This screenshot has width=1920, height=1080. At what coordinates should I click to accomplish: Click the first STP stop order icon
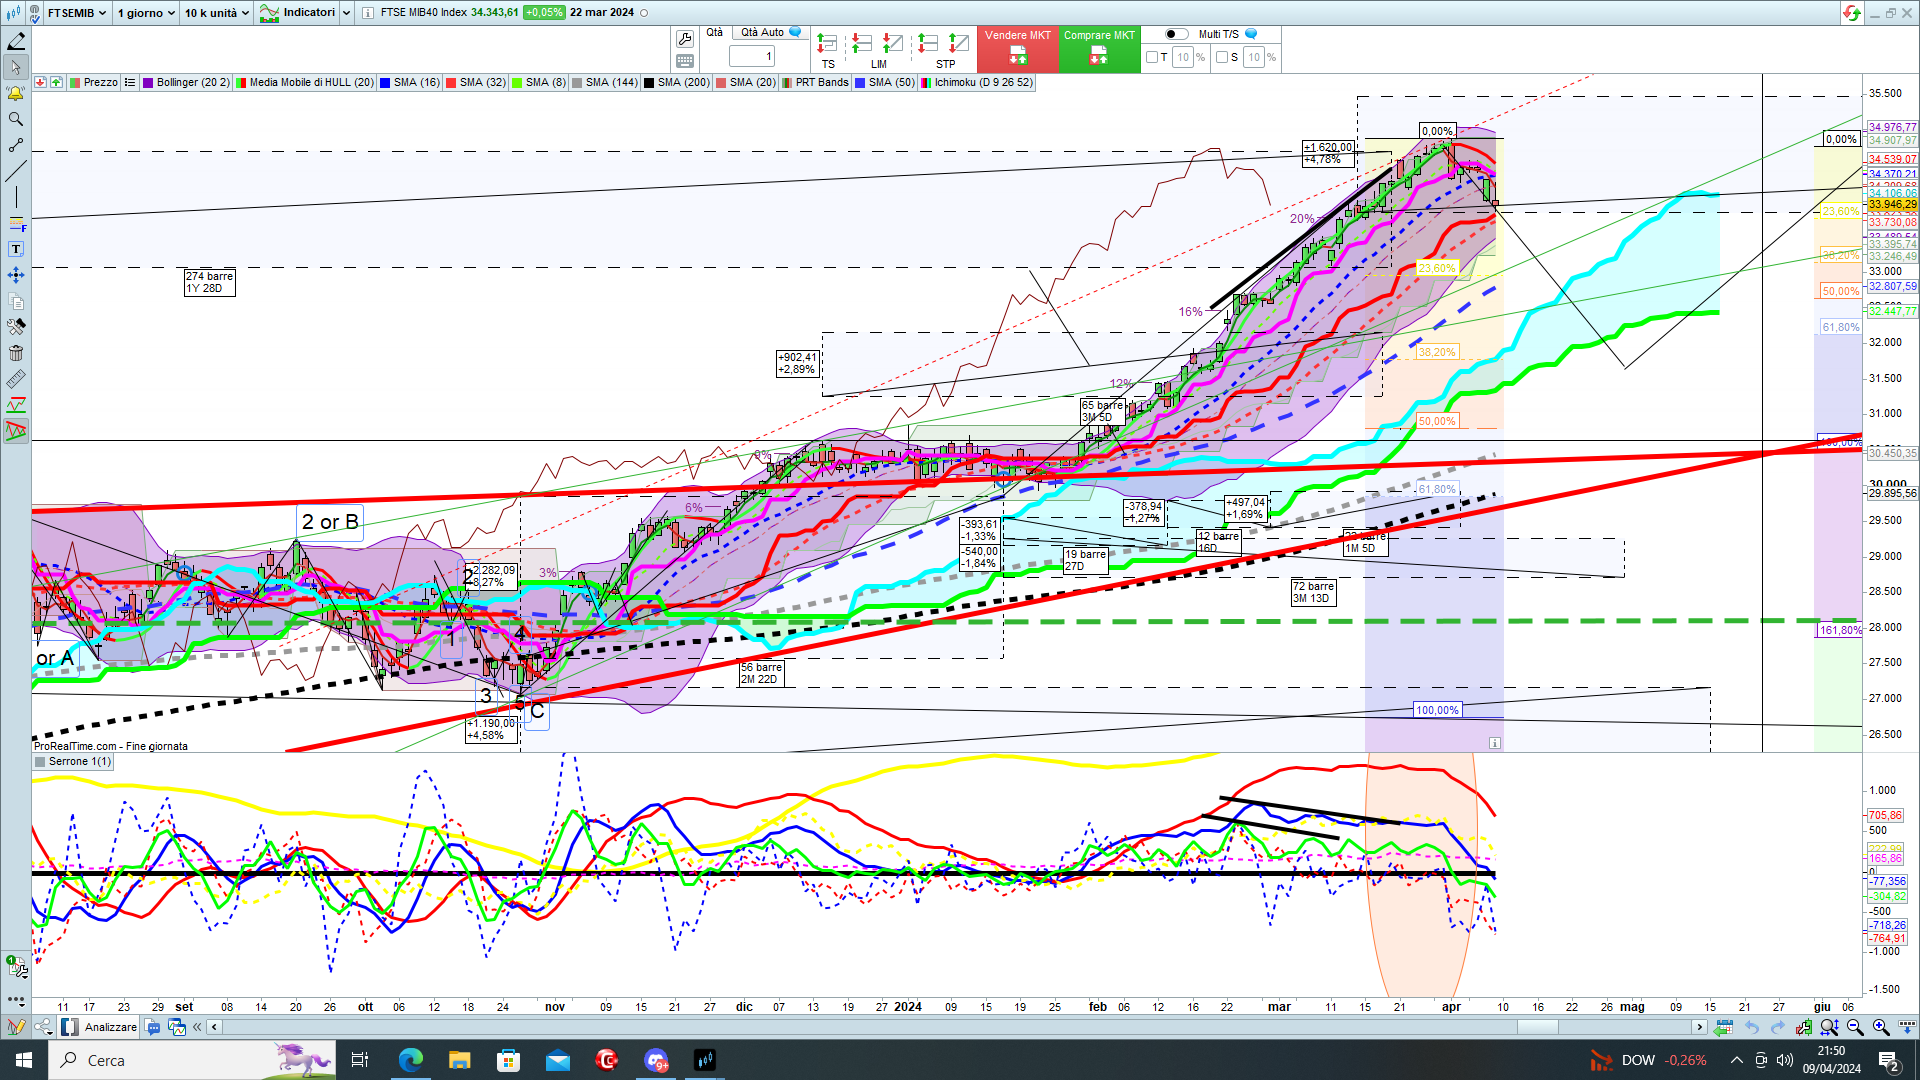pyautogui.click(x=928, y=44)
